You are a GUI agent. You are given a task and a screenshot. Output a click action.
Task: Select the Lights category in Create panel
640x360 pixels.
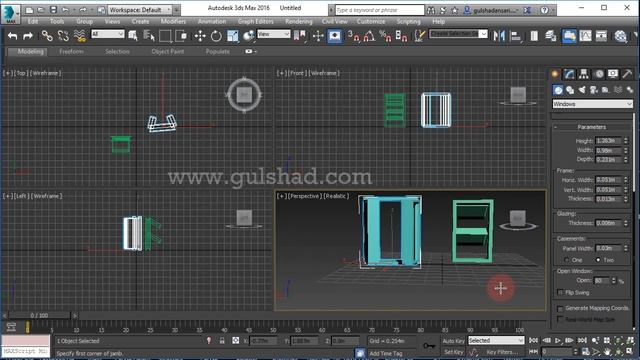(582, 90)
